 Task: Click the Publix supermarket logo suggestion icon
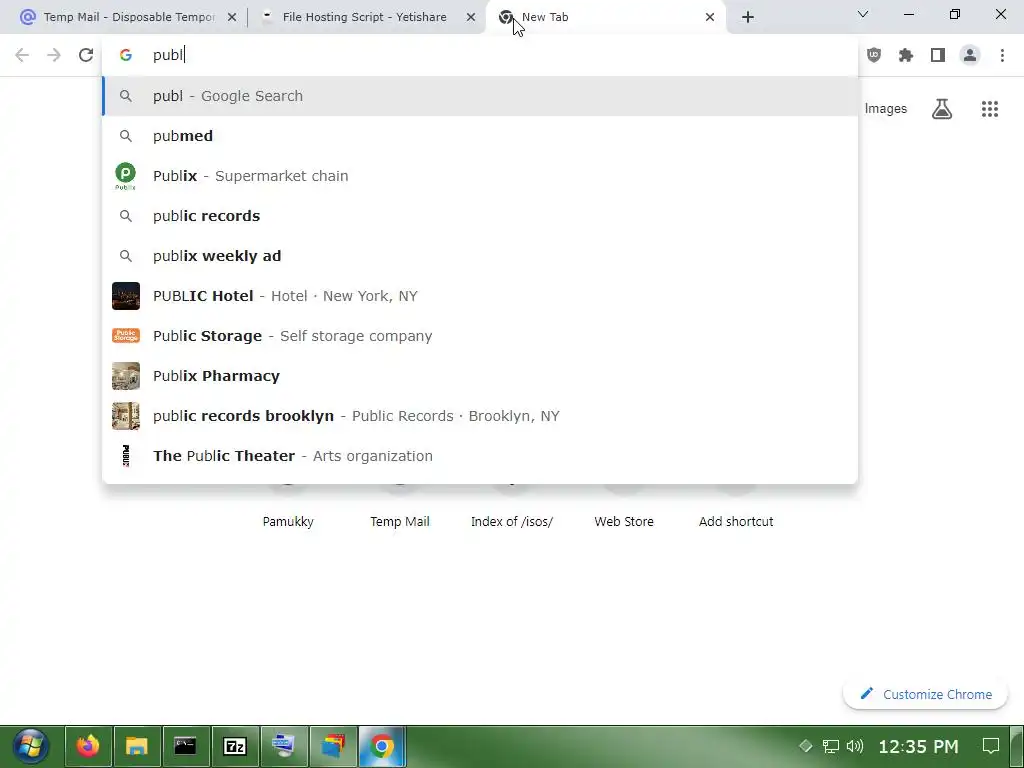point(125,176)
